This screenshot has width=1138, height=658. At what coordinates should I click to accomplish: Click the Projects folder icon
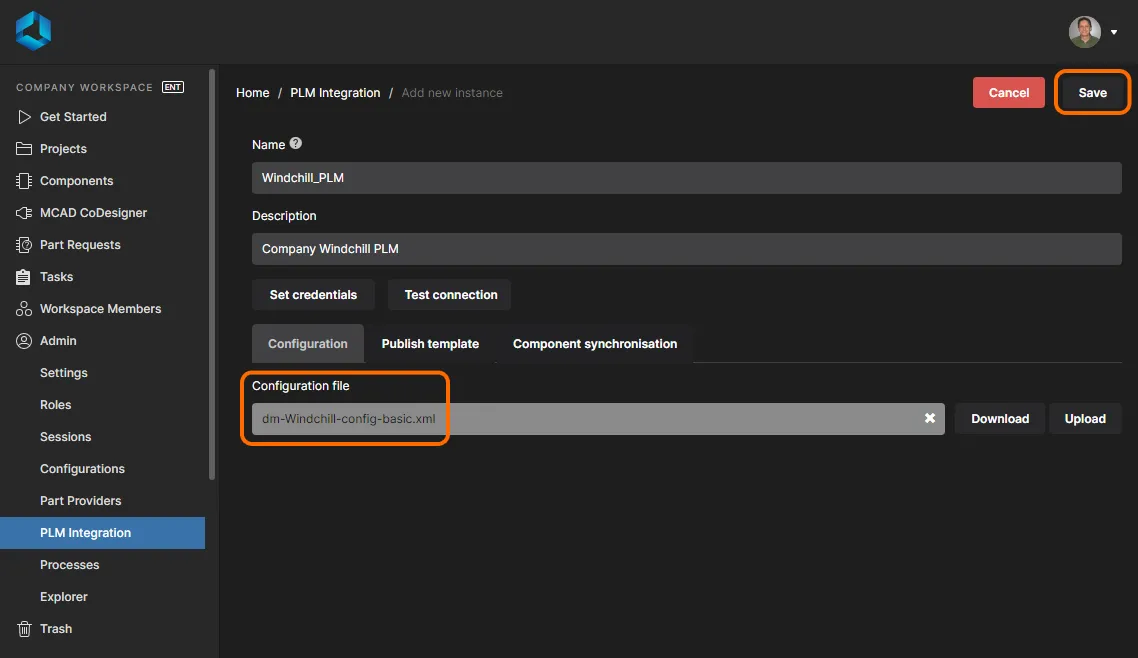click(x=24, y=149)
